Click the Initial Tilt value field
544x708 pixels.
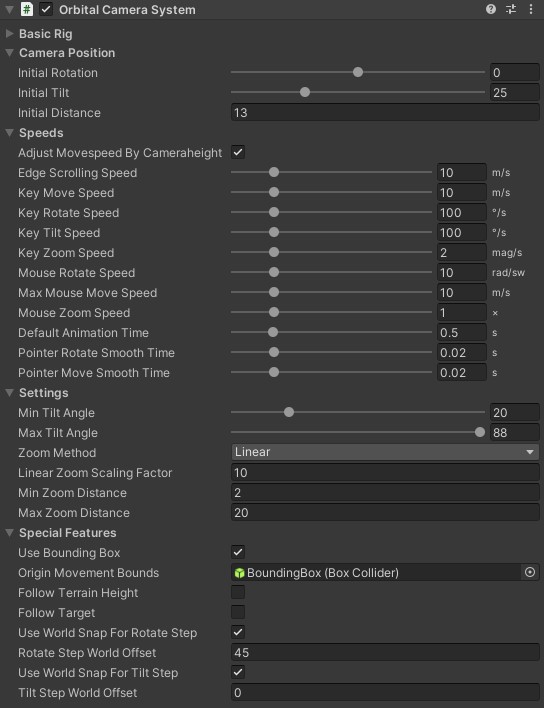coord(515,92)
